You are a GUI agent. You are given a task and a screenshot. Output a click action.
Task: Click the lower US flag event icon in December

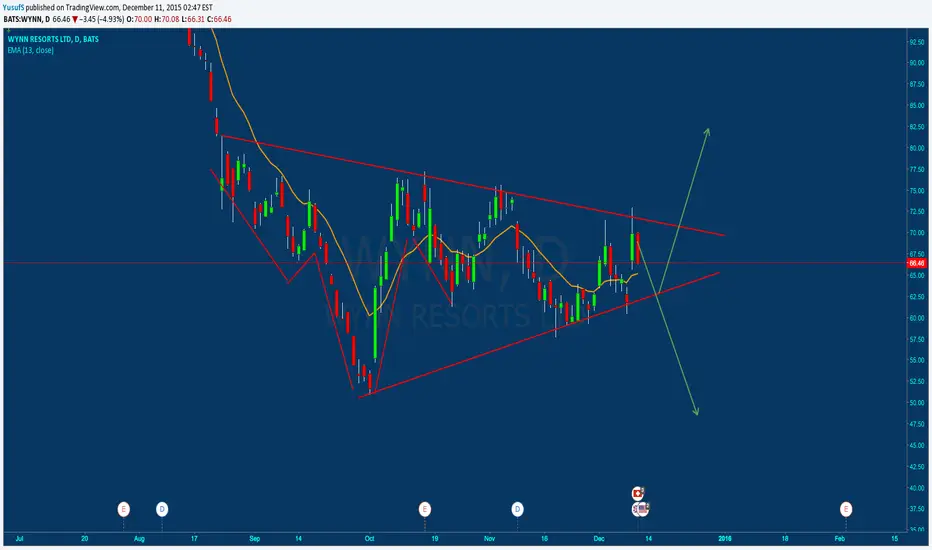(641, 509)
